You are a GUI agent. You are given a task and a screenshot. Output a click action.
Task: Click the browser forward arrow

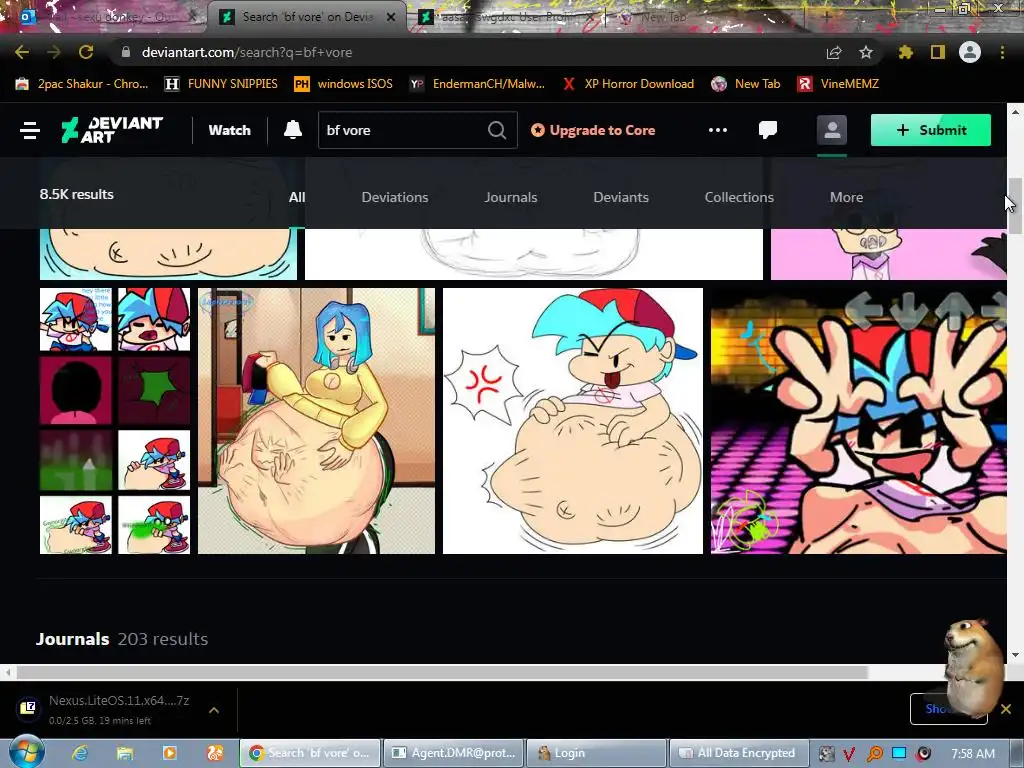click(54, 52)
